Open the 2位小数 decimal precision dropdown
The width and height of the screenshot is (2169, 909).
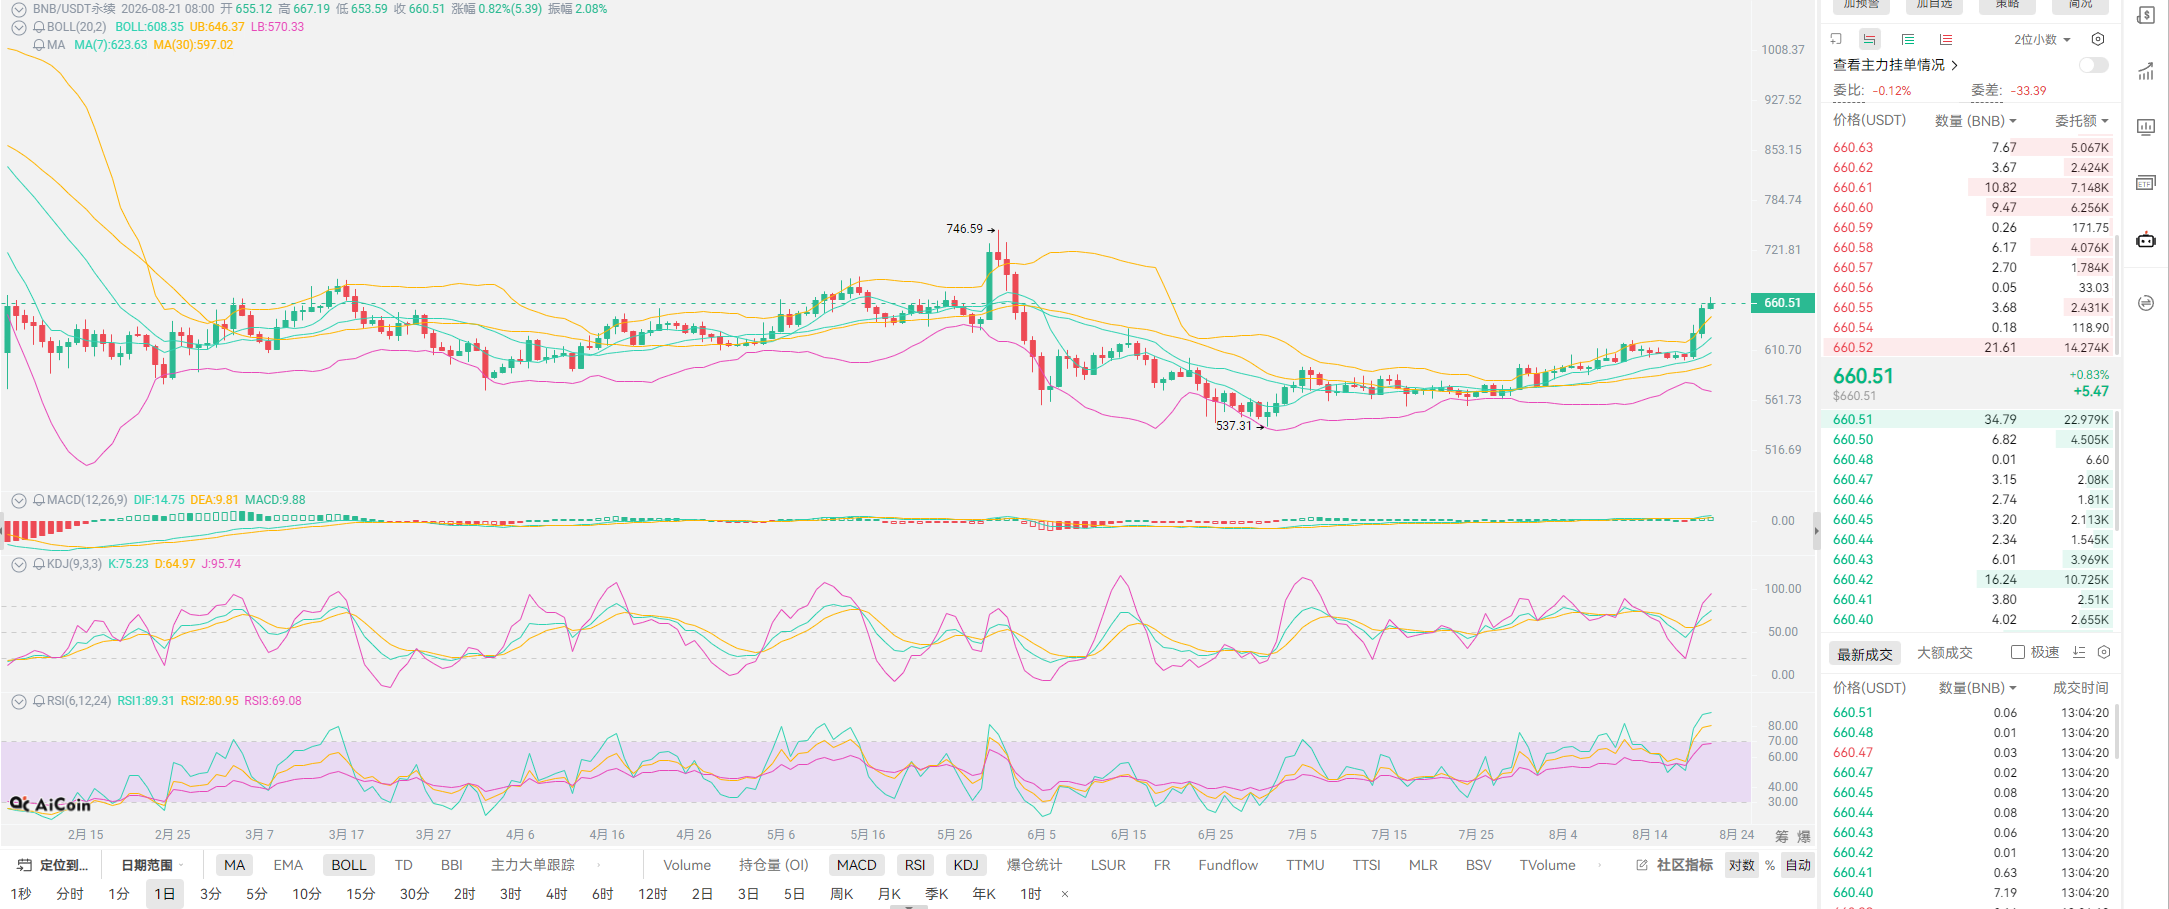click(x=2042, y=40)
